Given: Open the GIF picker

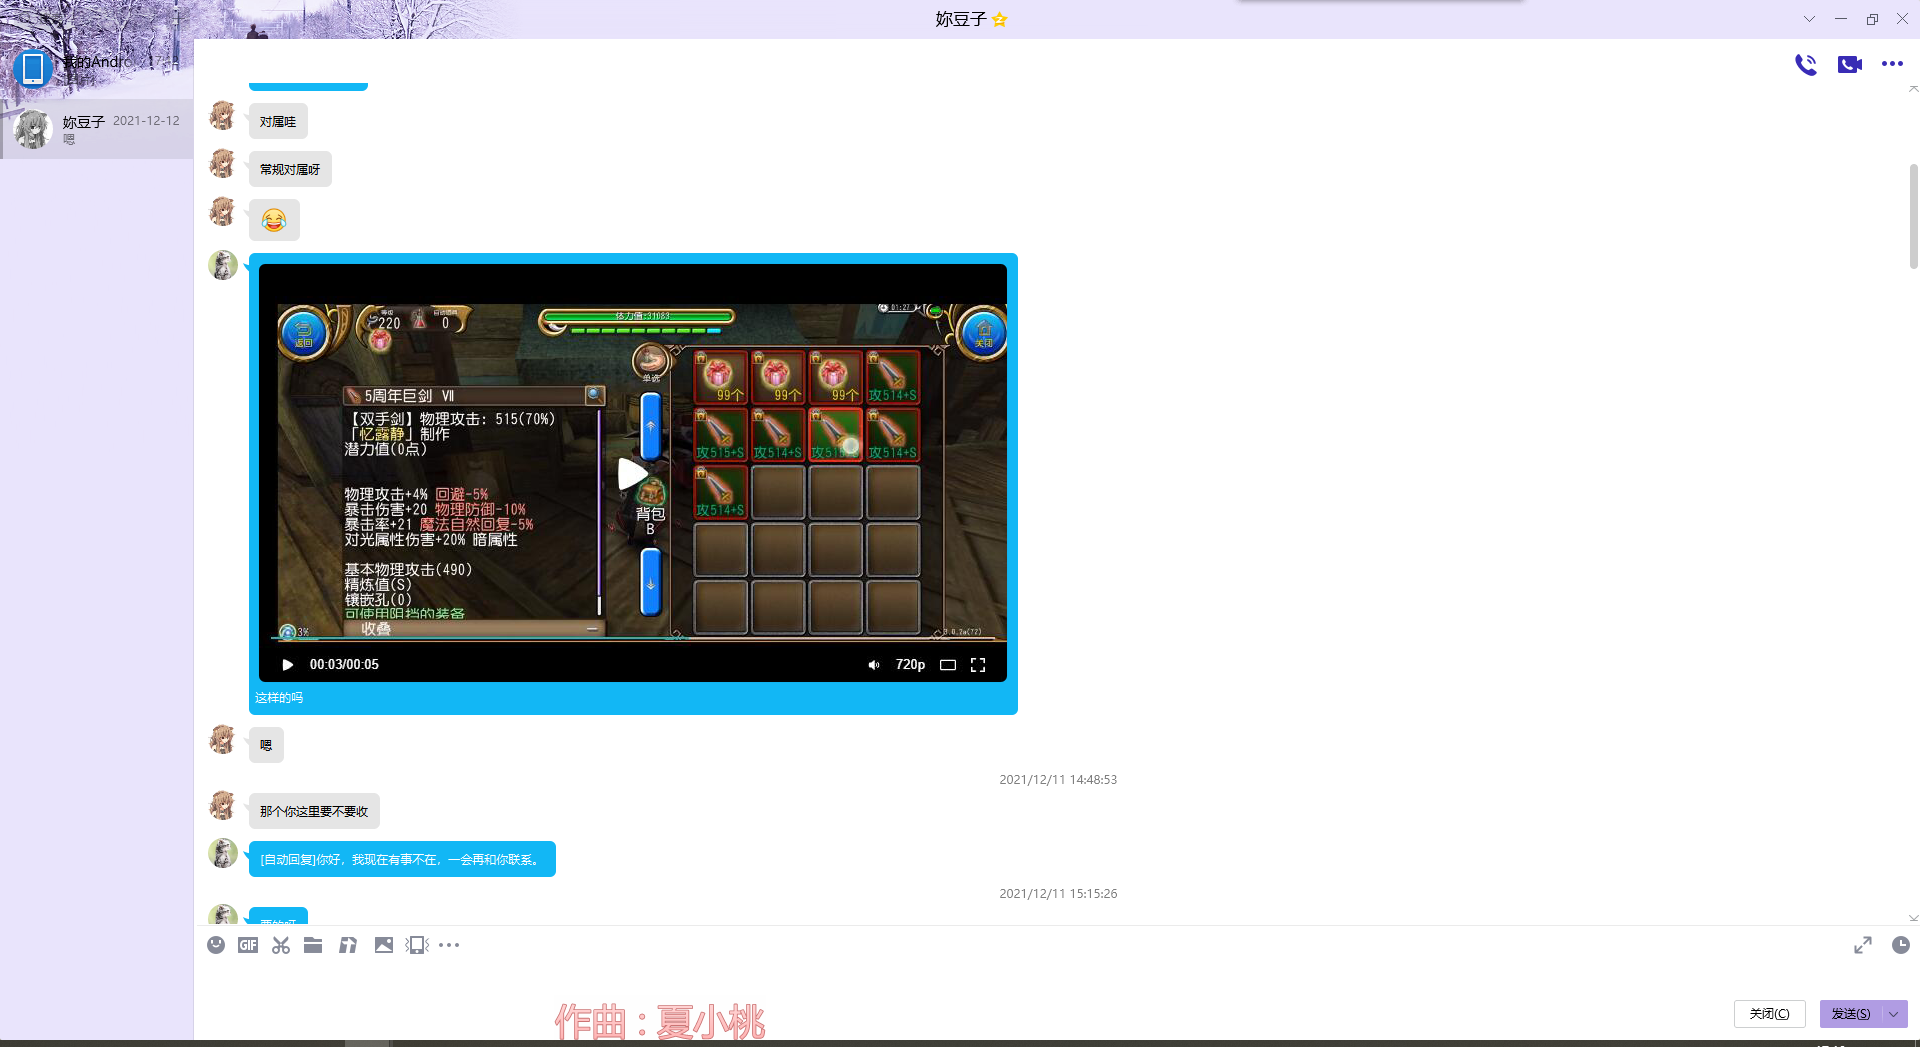Looking at the screenshot, I should pyautogui.click(x=248, y=945).
